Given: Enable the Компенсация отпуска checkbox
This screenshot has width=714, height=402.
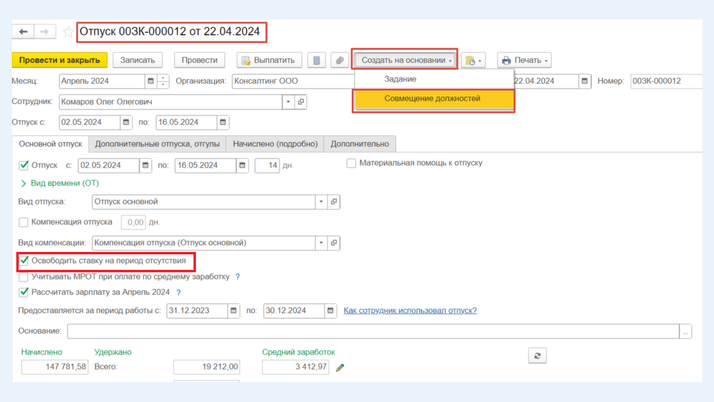Looking at the screenshot, I should (24, 222).
